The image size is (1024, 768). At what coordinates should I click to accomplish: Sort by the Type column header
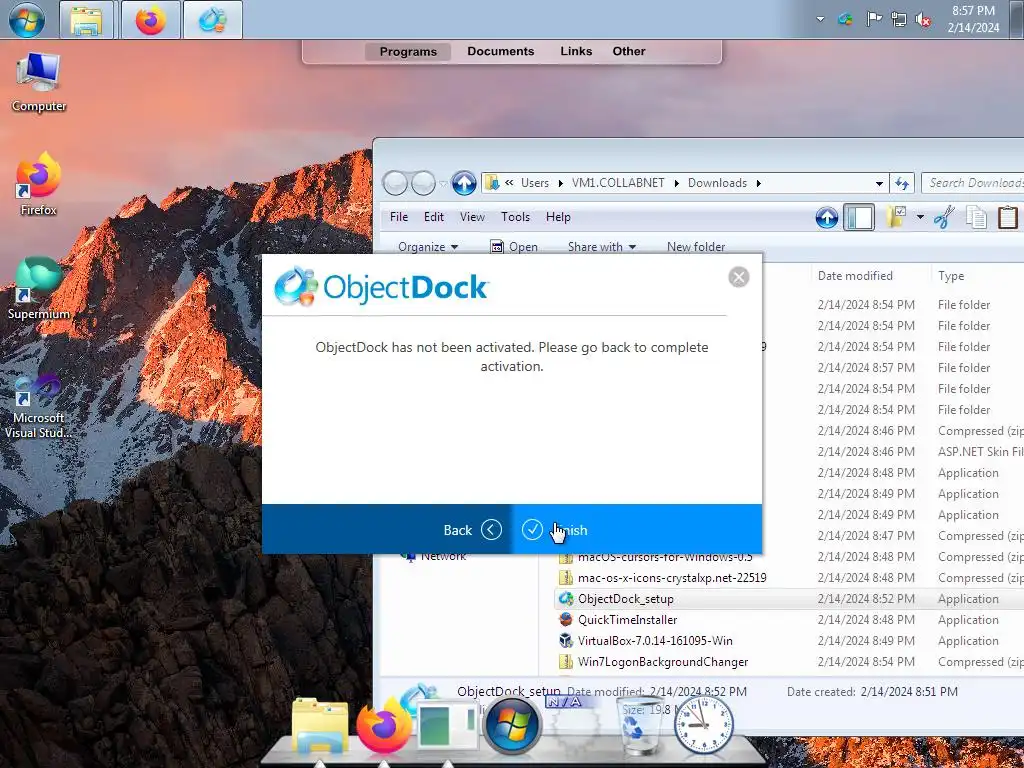951,276
